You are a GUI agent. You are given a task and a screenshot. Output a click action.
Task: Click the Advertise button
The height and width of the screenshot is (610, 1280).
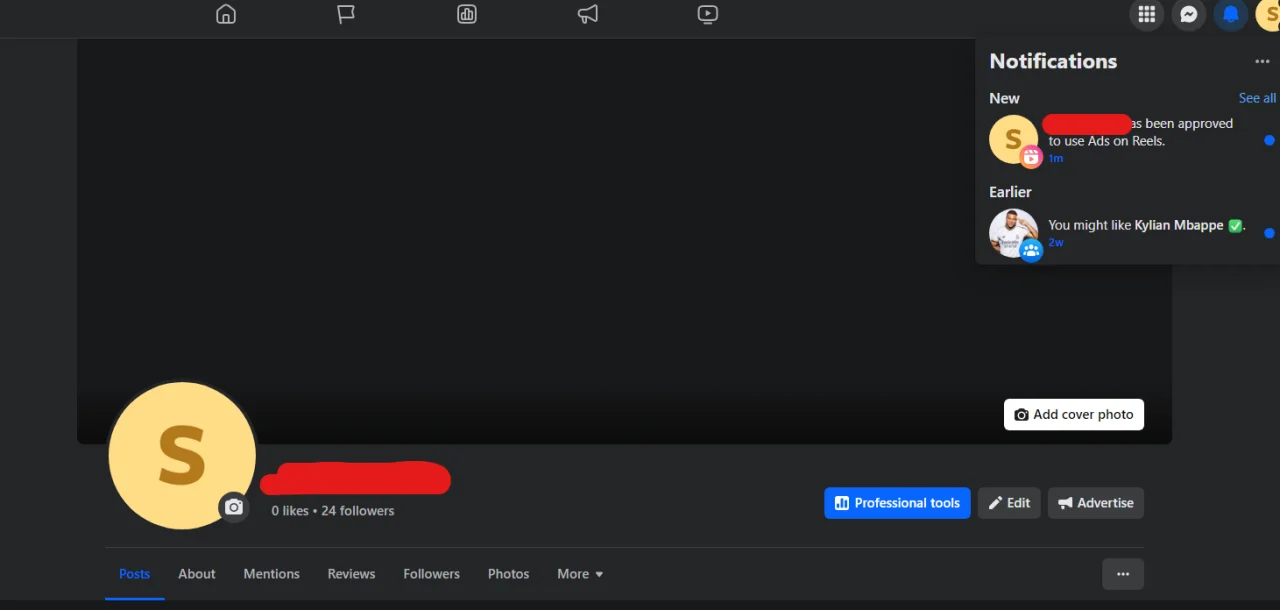pyautogui.click(x=1096, y=503)
